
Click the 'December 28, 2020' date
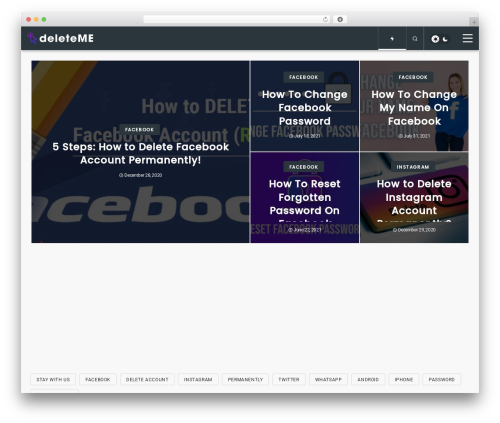[x=140, y=175]
